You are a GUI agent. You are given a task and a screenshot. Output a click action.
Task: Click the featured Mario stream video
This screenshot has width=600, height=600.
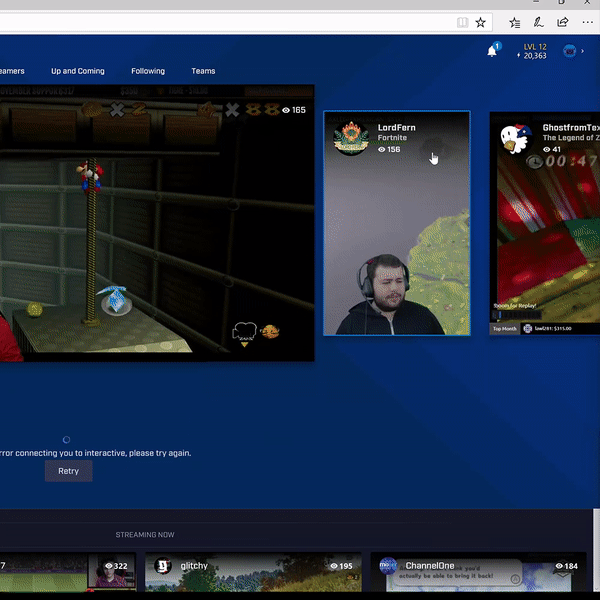[157, 223]
